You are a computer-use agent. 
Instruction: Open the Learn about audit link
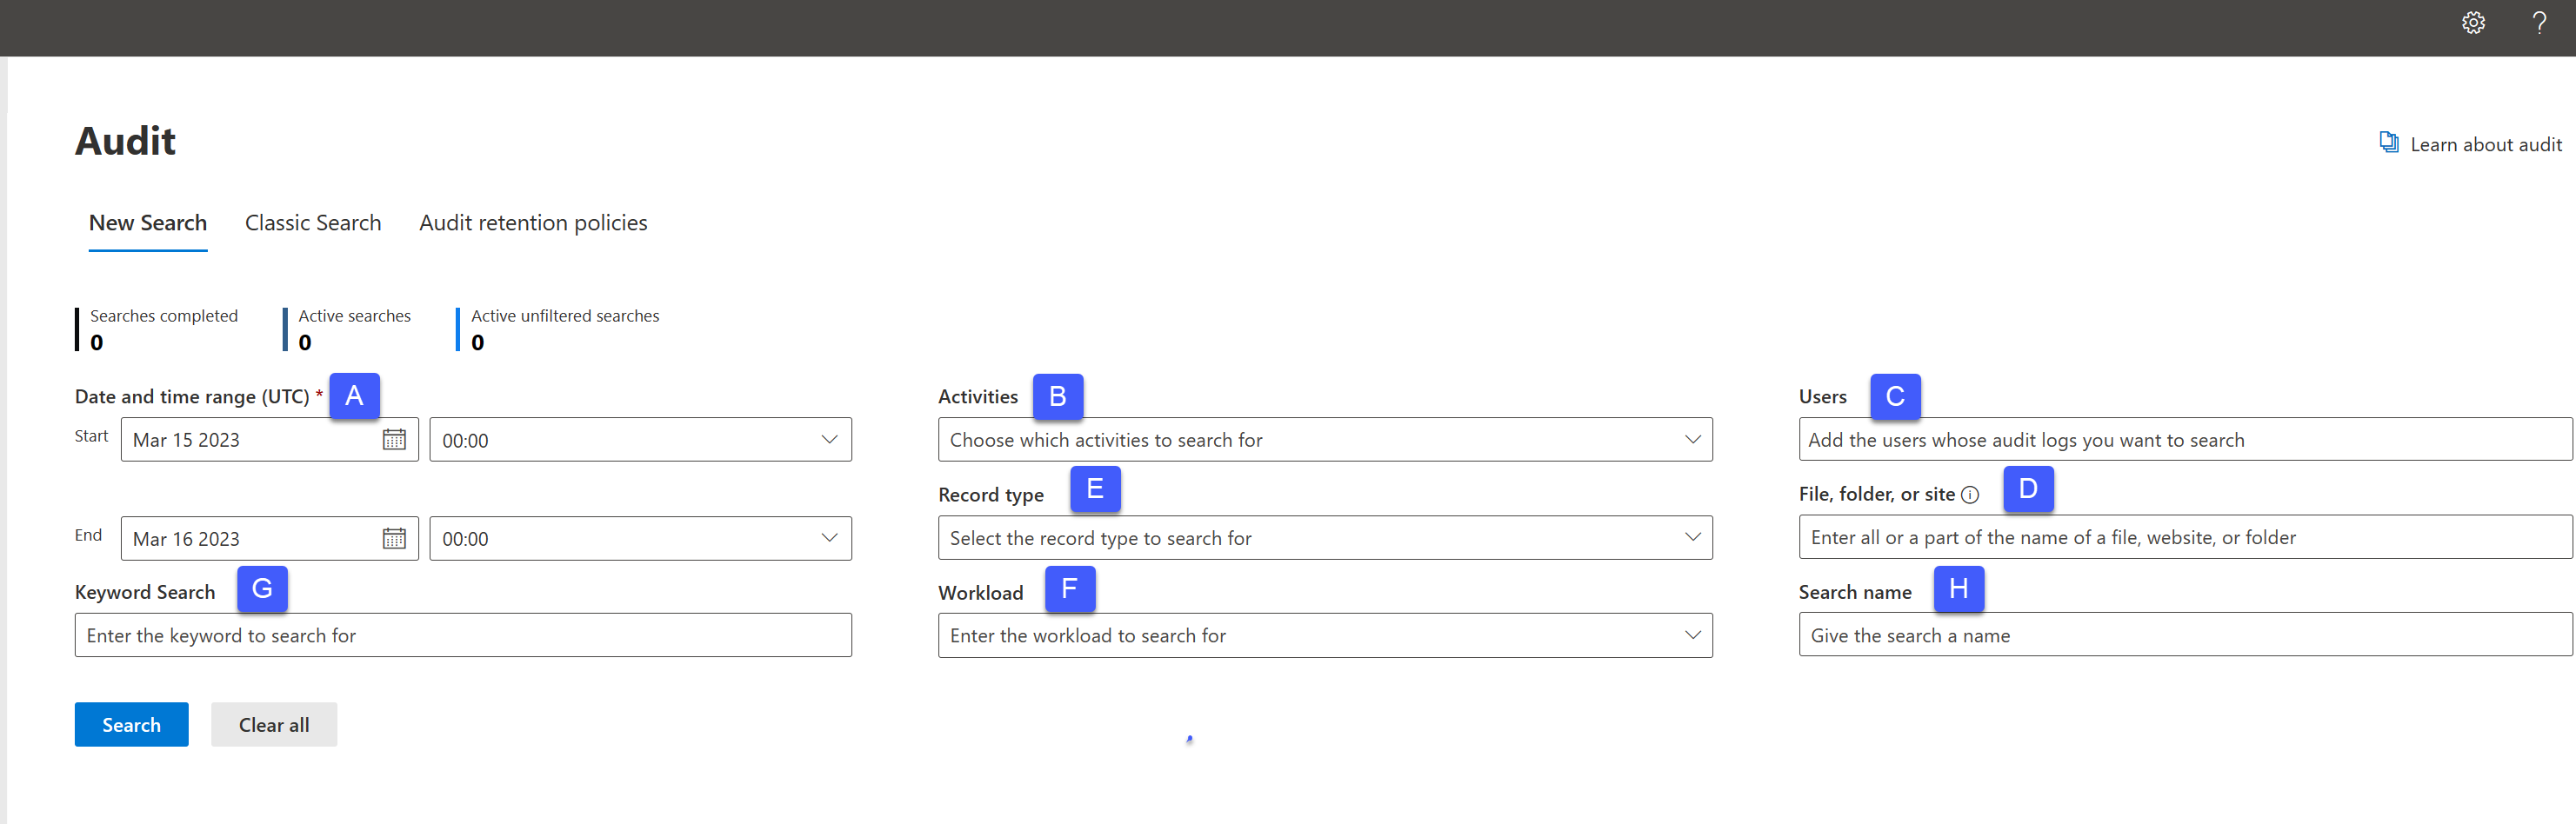(x=2486, y=143)
